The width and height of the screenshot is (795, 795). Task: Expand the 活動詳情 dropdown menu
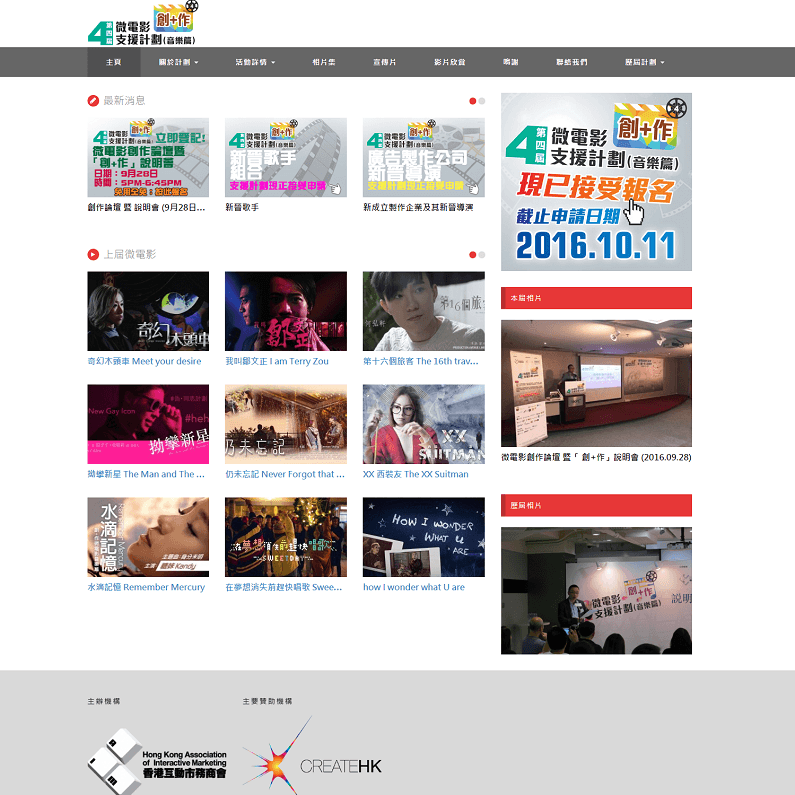tap(255, 62)
